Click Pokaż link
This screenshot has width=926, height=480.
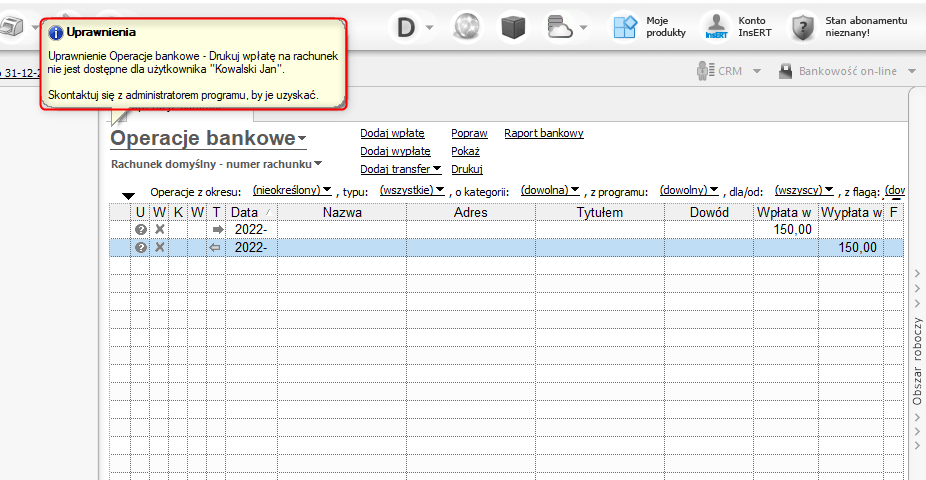[465, 151]
